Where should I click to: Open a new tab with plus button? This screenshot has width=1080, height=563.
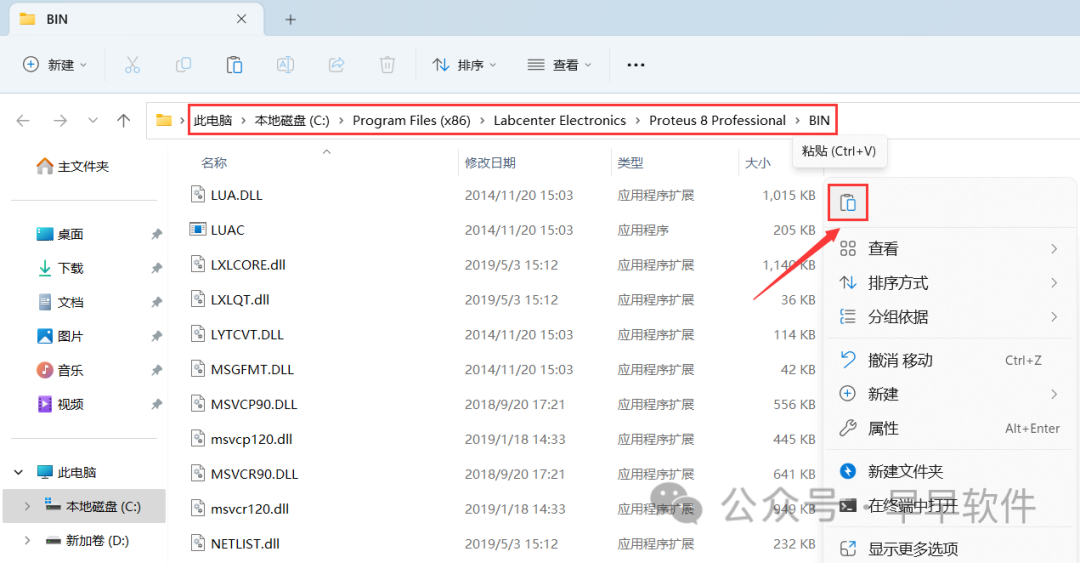(x=291, y=19)
